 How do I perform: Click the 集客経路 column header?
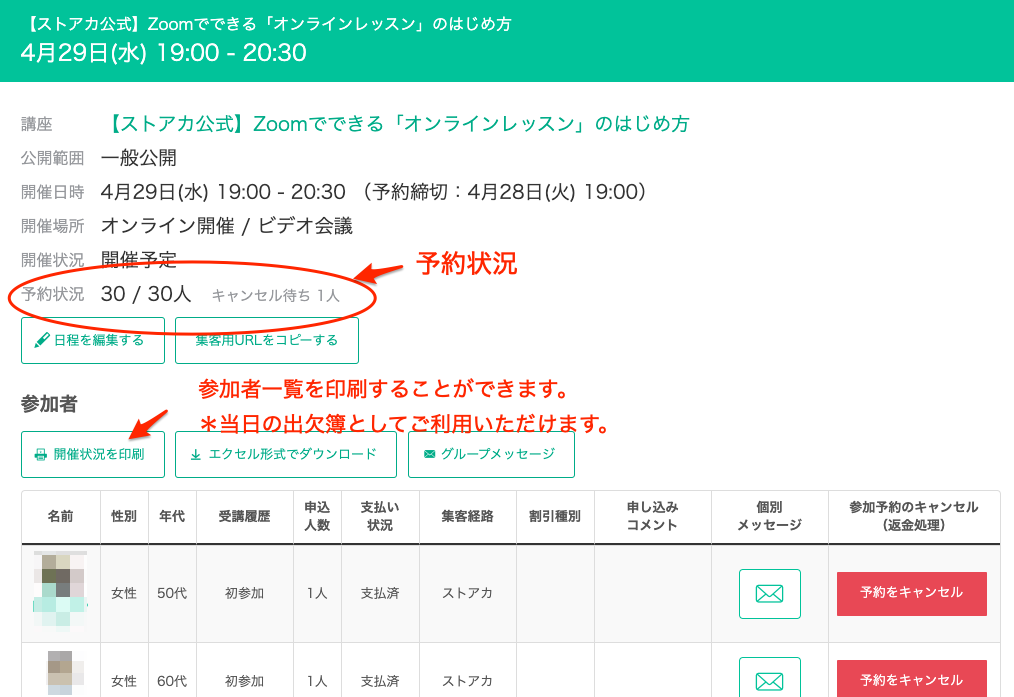tap(468, 516)
